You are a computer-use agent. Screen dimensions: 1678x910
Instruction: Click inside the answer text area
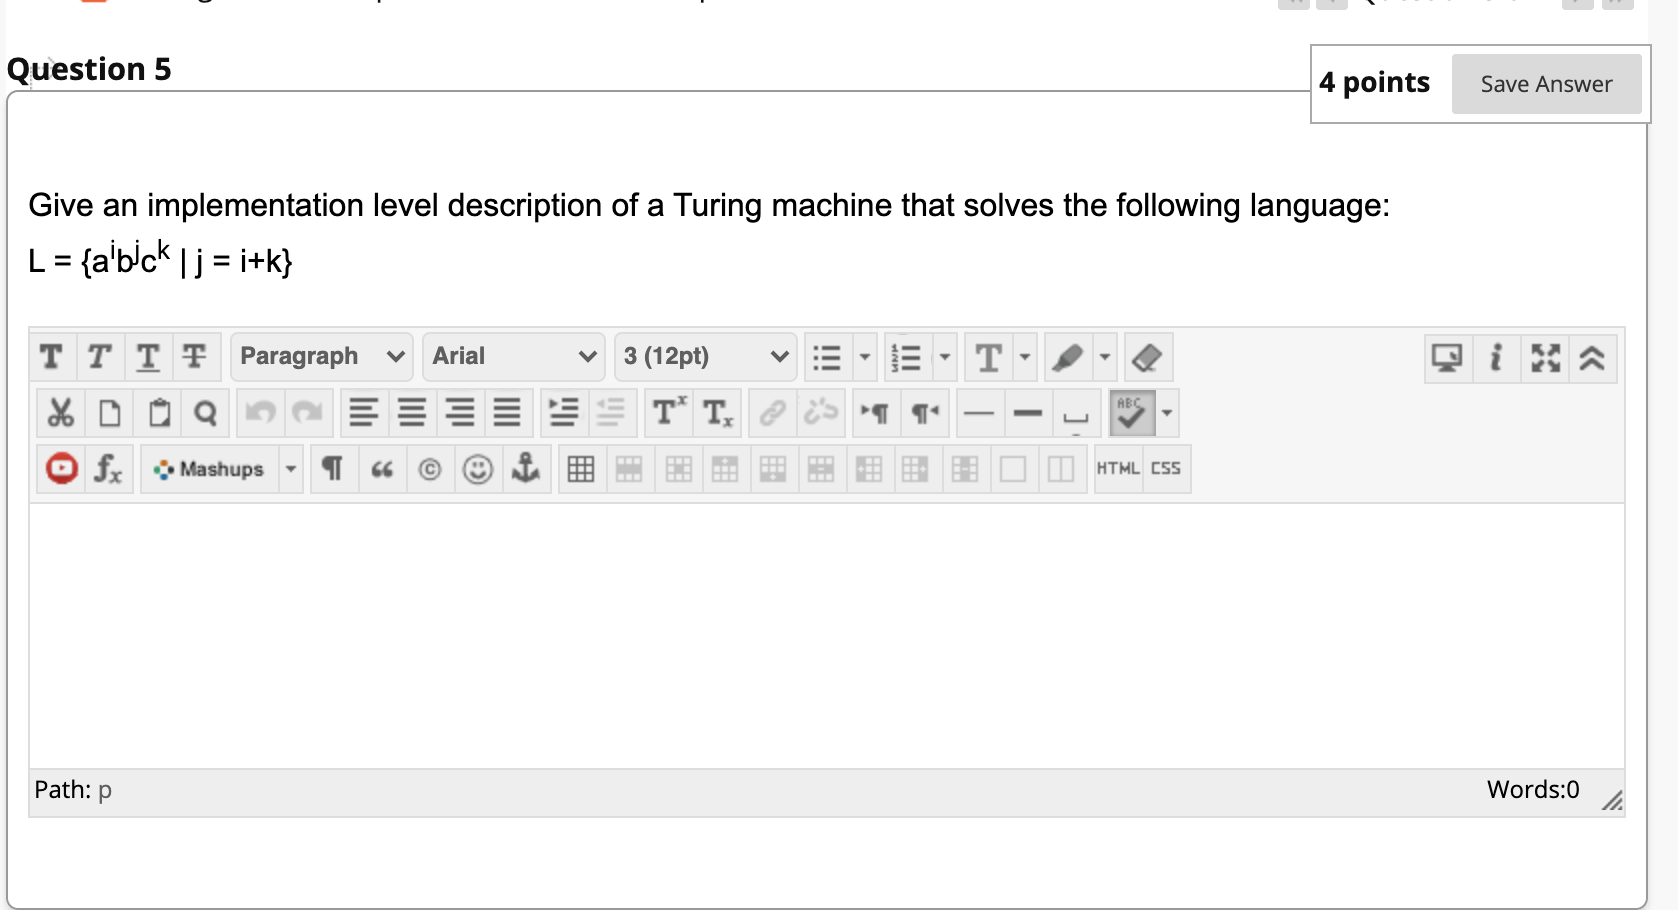pos(826,635)
